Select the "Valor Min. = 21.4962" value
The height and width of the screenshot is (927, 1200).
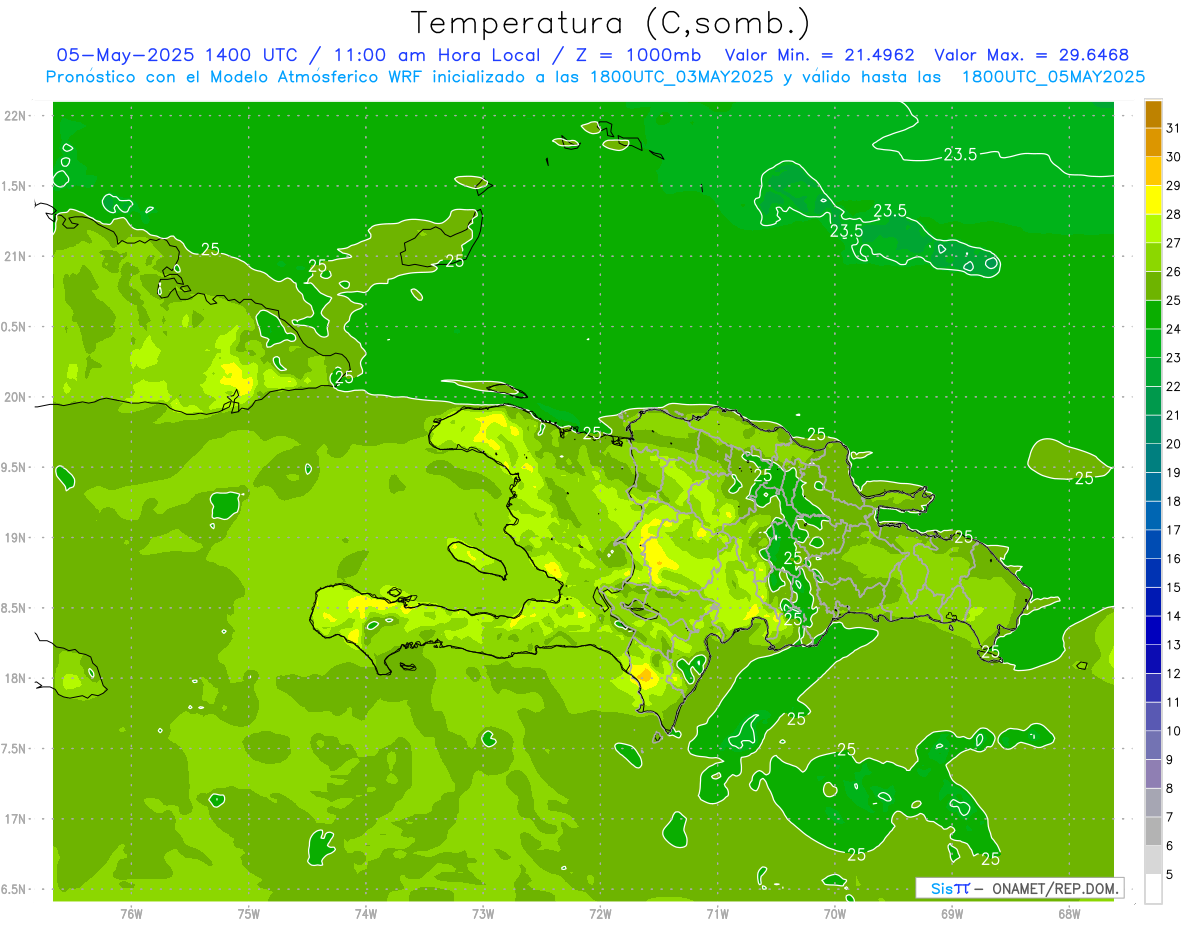coord(819,55)
